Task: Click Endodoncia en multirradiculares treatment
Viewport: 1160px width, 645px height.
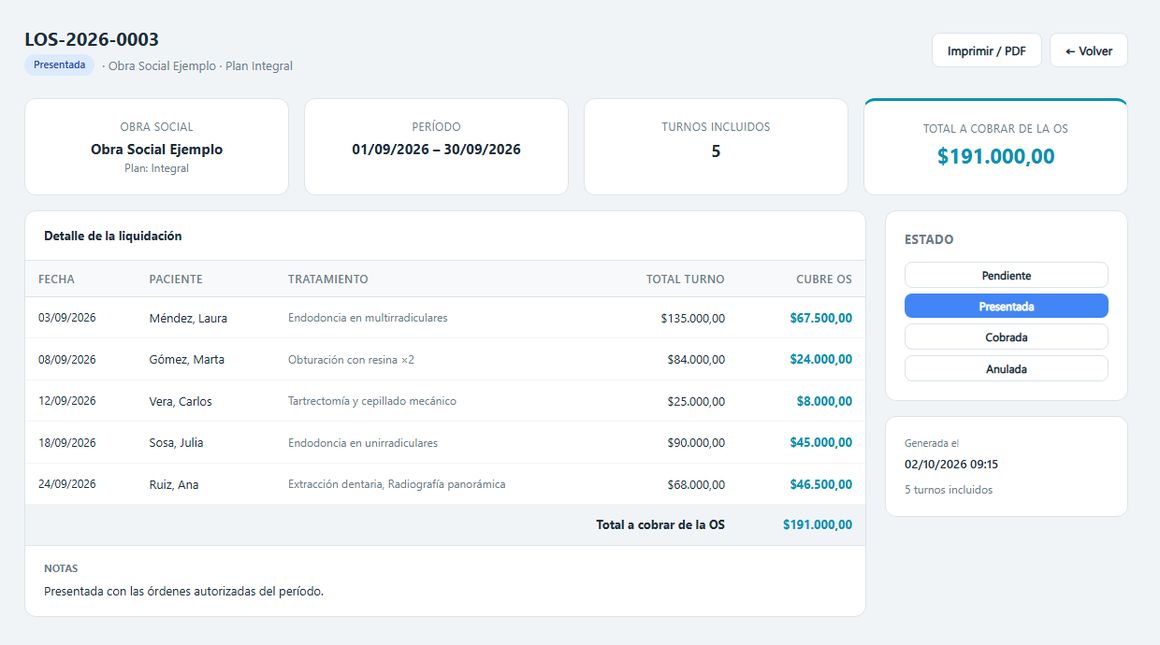Action: coord(368,317)
